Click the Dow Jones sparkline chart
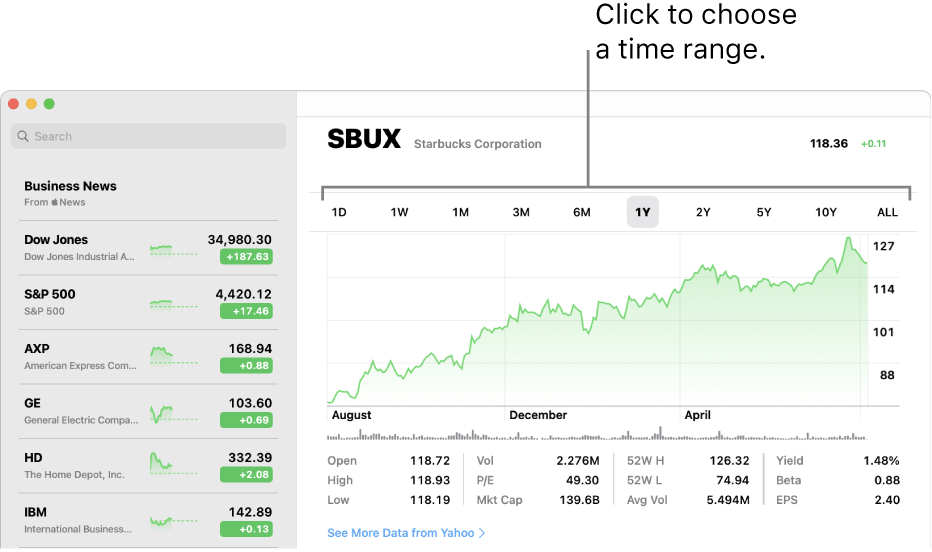 (173, 249)
